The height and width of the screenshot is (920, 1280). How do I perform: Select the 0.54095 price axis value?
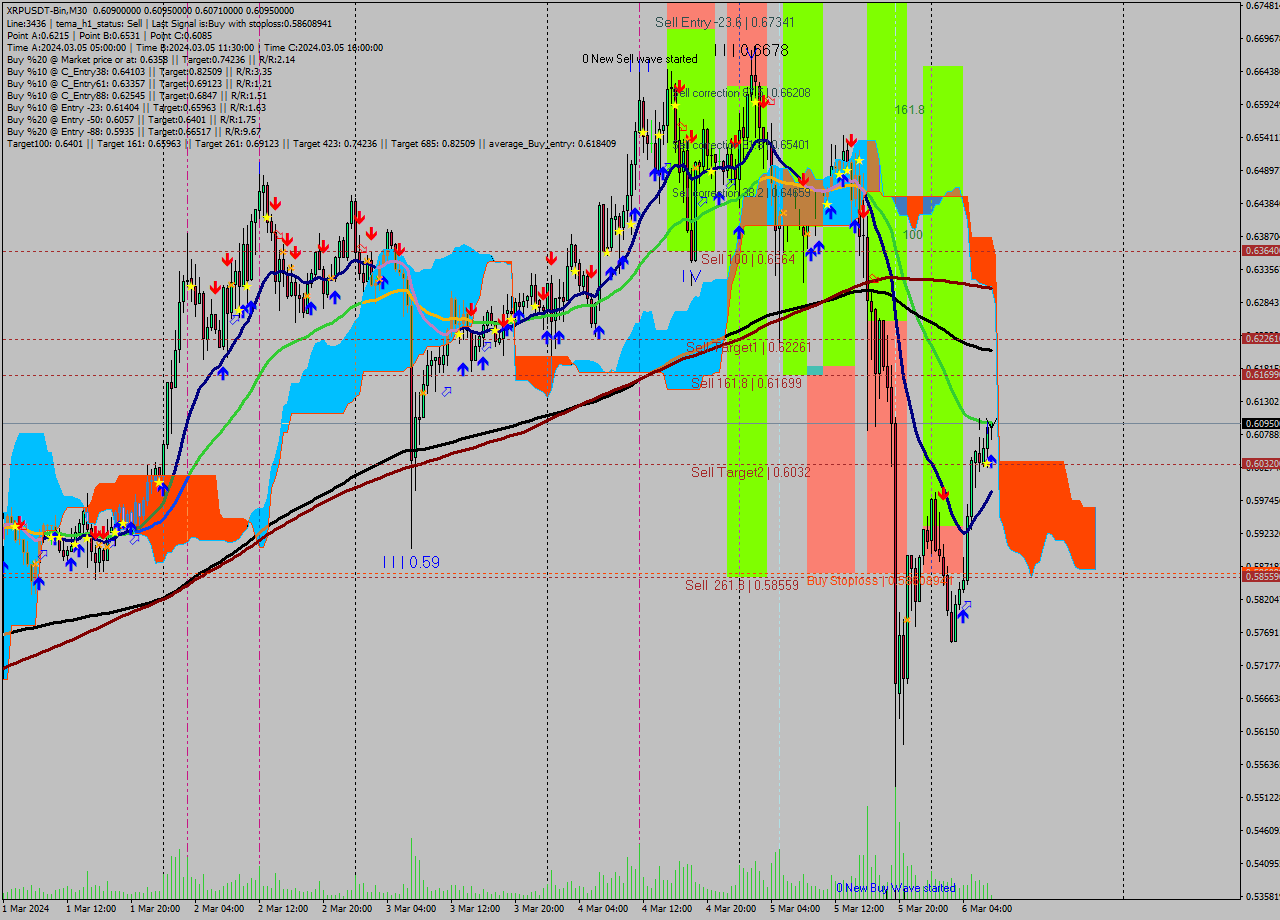coord(1262,863)
